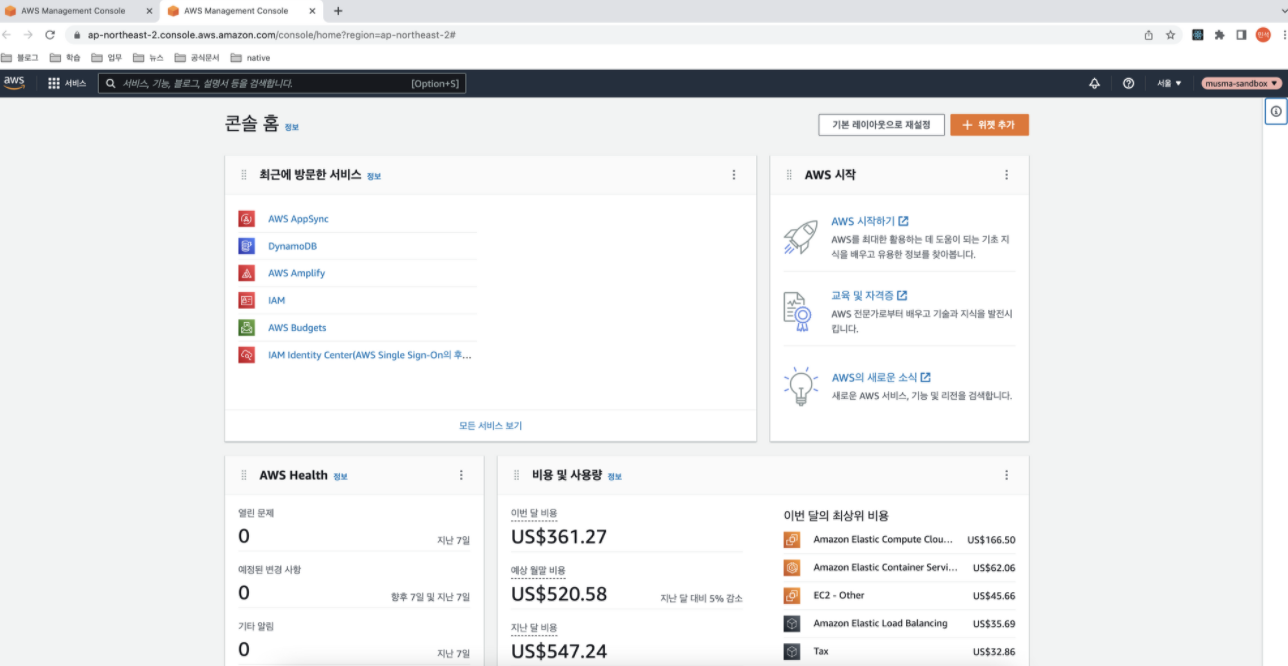Open the AWS 시작하기 external link

click(870, 221)
